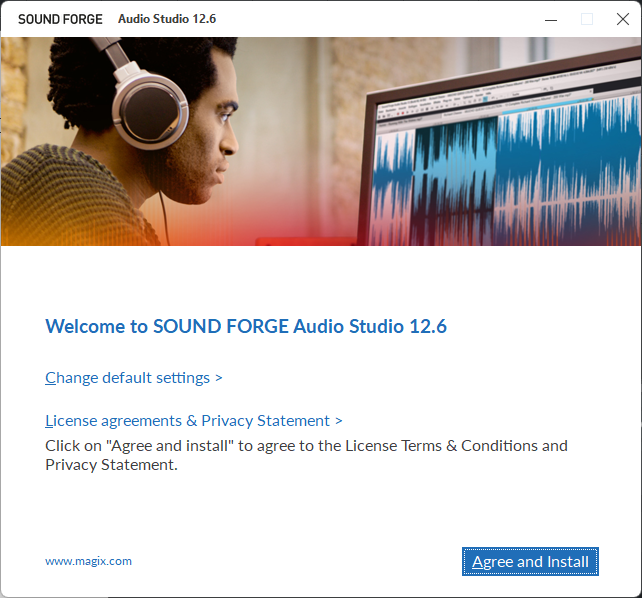The height and width of the screenshot is (598, 642).
Task: Minimize the SOUND FORGE installer window
Action: 551,19
